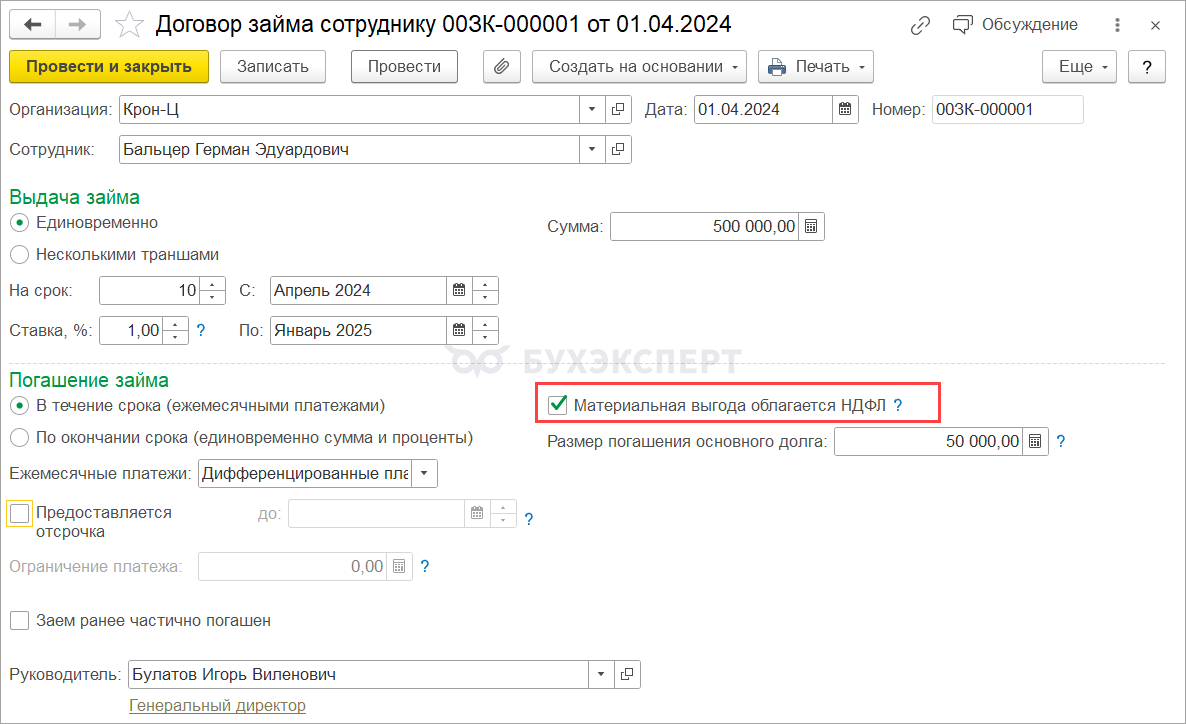The width and height of the screenshot is (1186, 724).
Task: Open the Генеральный директор link
Action: click(217, 706)
